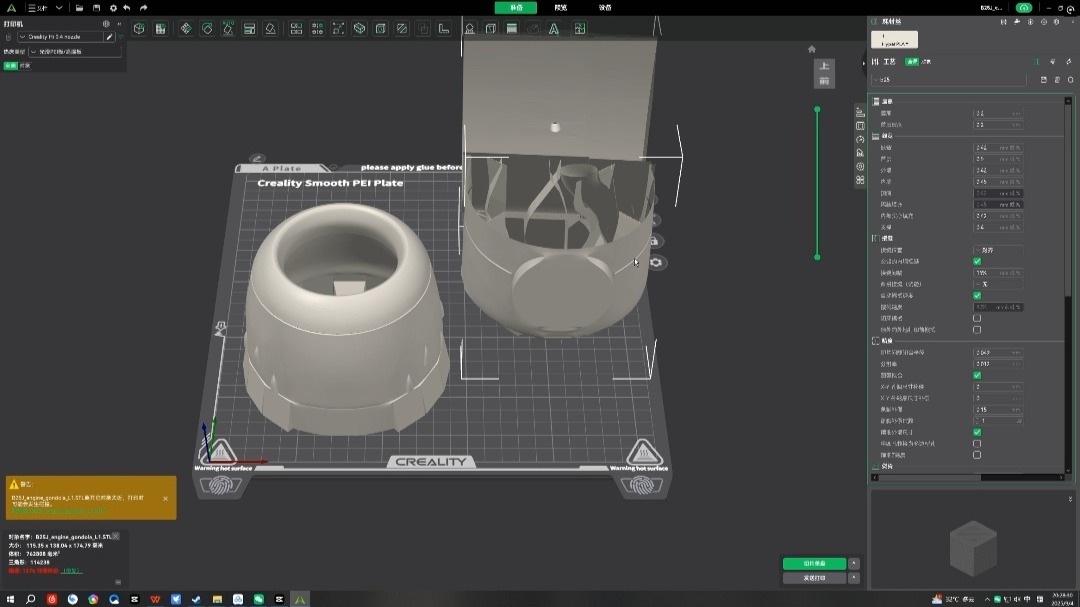Image resolution: width=1080 pixels, height=607 pixels.
Task: Click the Redo arrow
Action: (143, 8)
